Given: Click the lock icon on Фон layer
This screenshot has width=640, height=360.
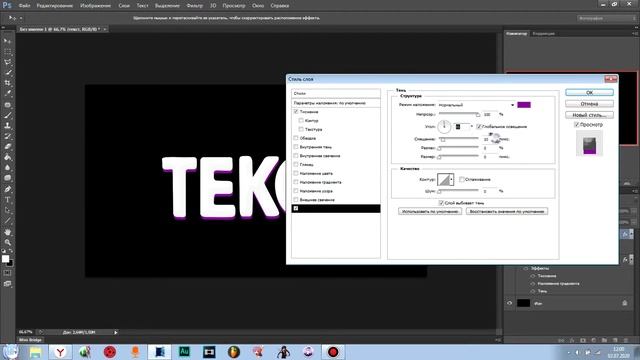Looking at the screenshot, I should (x=624, y=303).
